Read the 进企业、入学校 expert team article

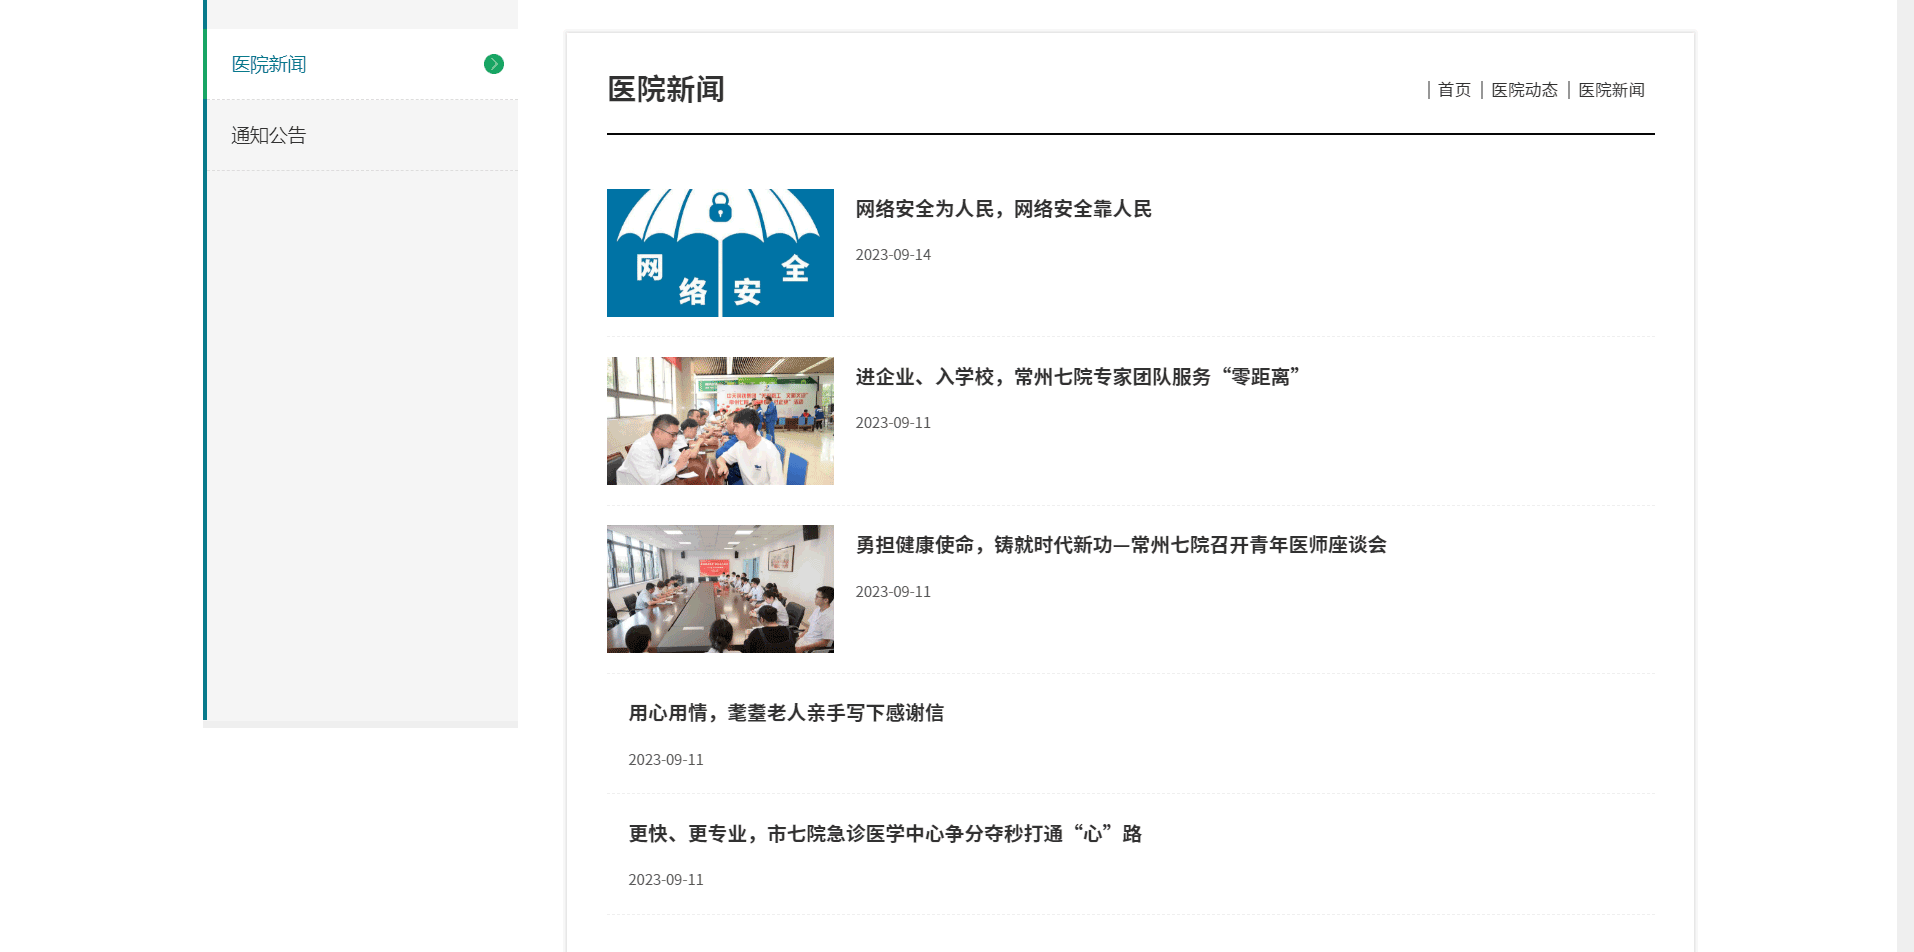(1077, 377)
